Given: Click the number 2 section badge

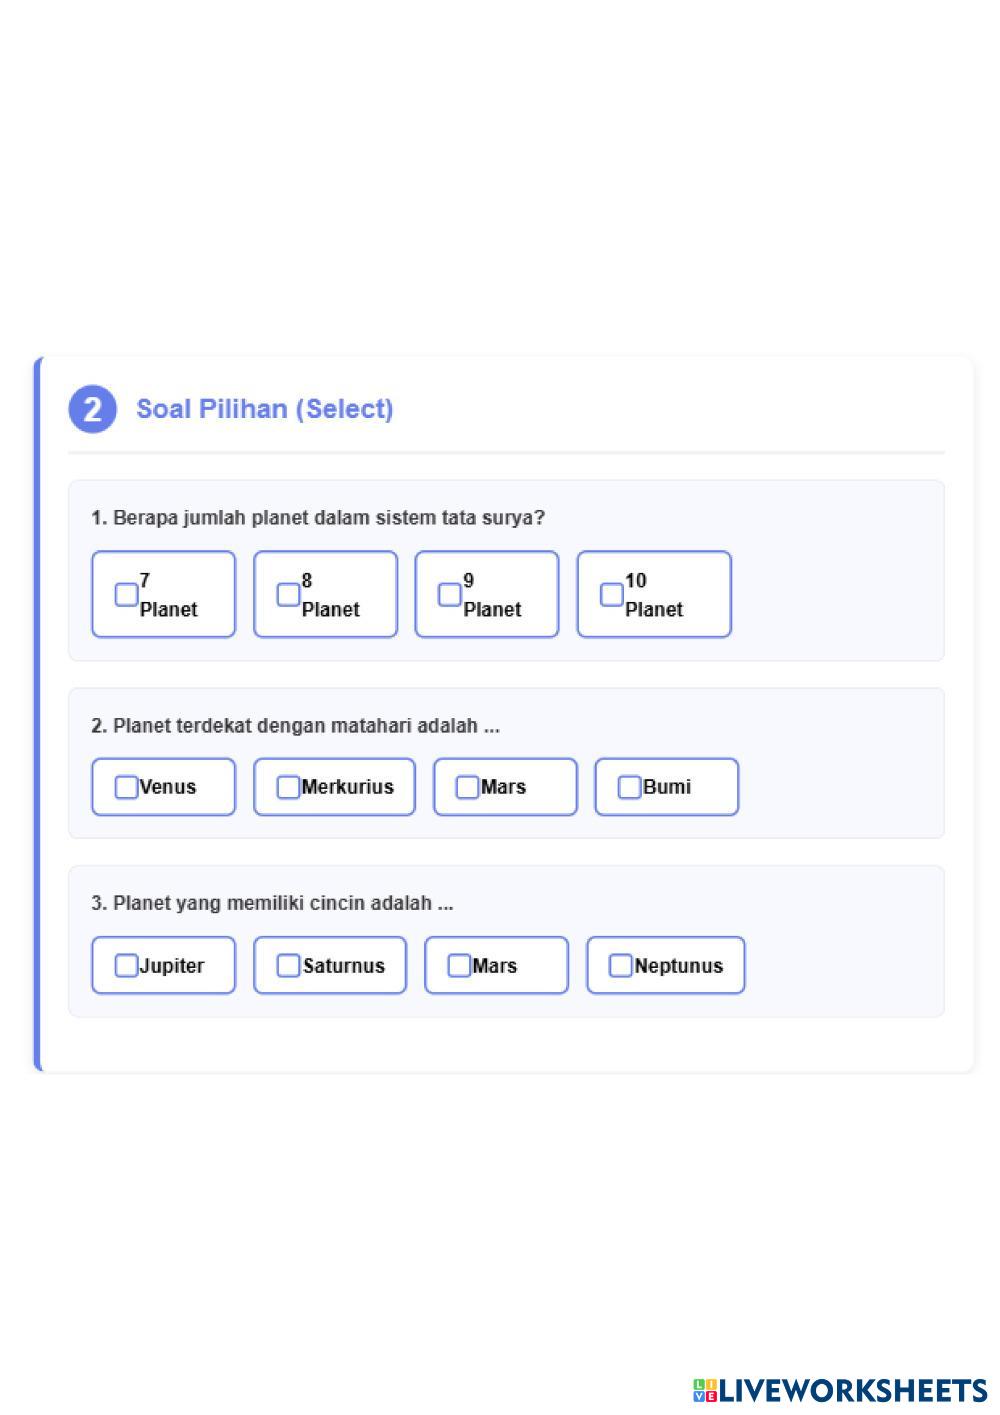Looking at the screenshot, I should 92,409.
